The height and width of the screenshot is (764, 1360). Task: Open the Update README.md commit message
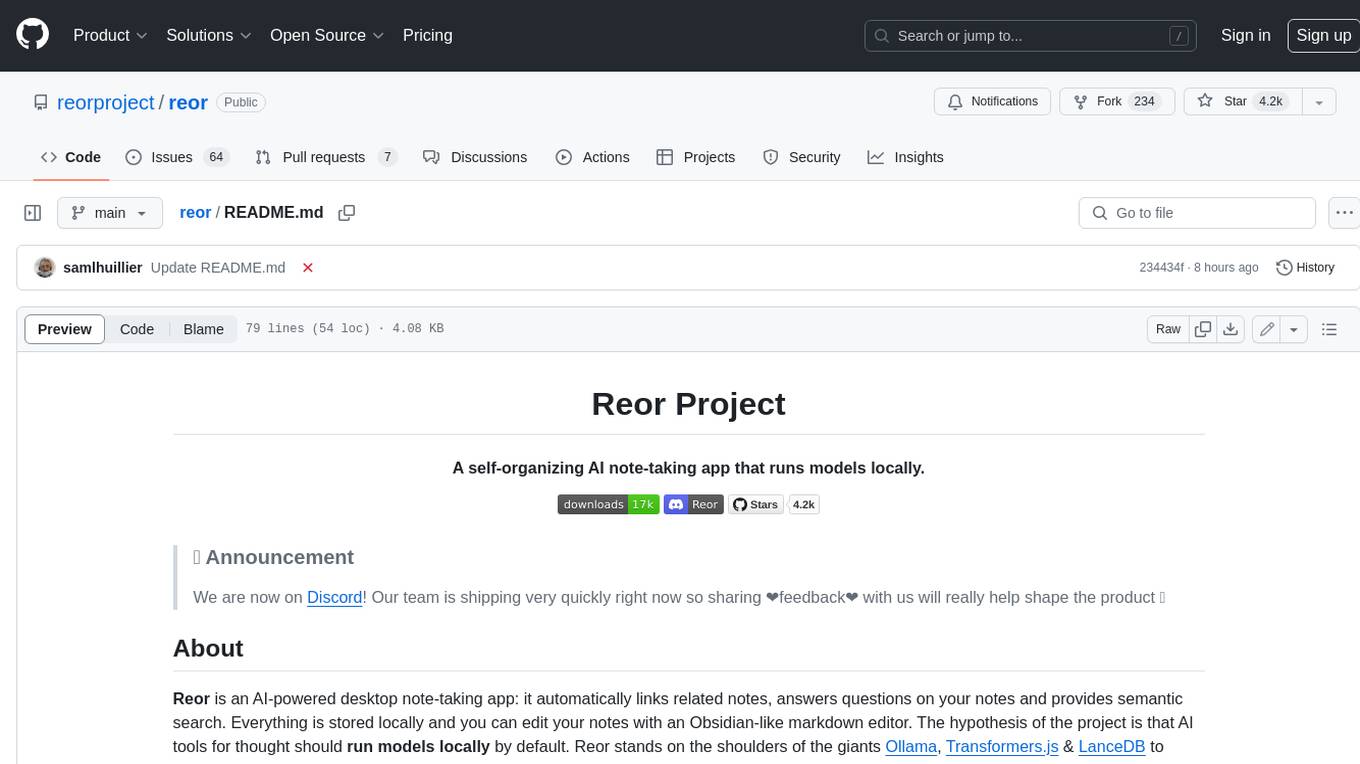pyautogui.click(x=218, y=267)
